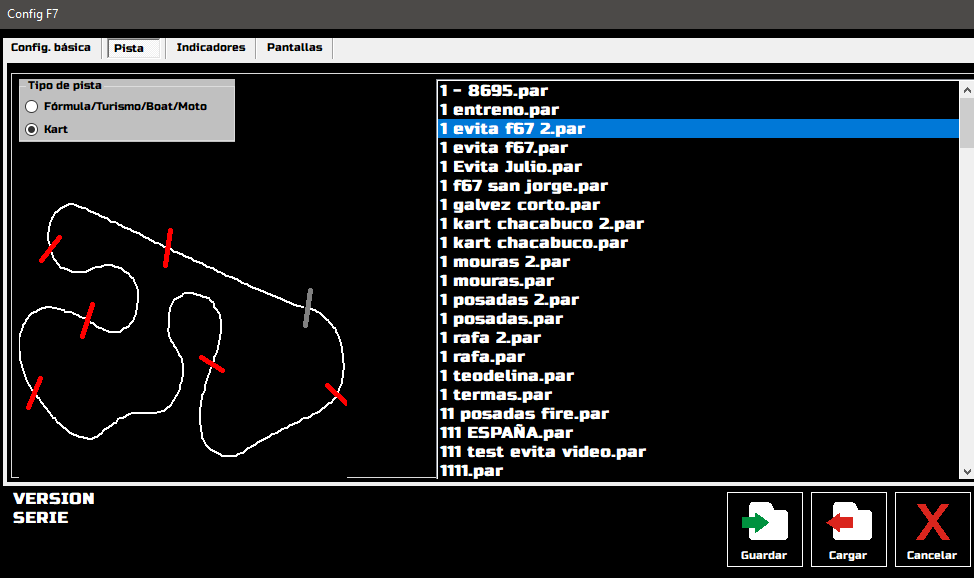
Task: Select file '1 mouras.par'
Action: click(x=699, y=281)
